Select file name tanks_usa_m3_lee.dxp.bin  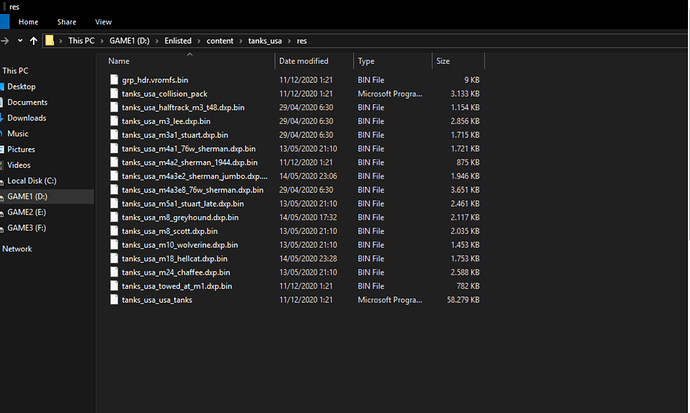click(166, 121)
